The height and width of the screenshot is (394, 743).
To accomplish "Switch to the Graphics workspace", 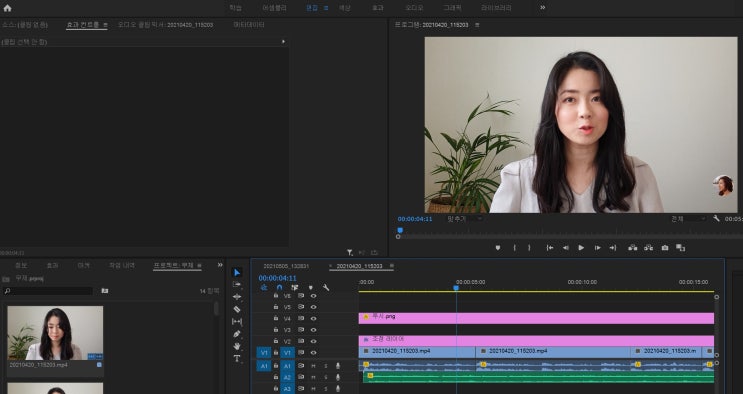I will pos(453,8).
